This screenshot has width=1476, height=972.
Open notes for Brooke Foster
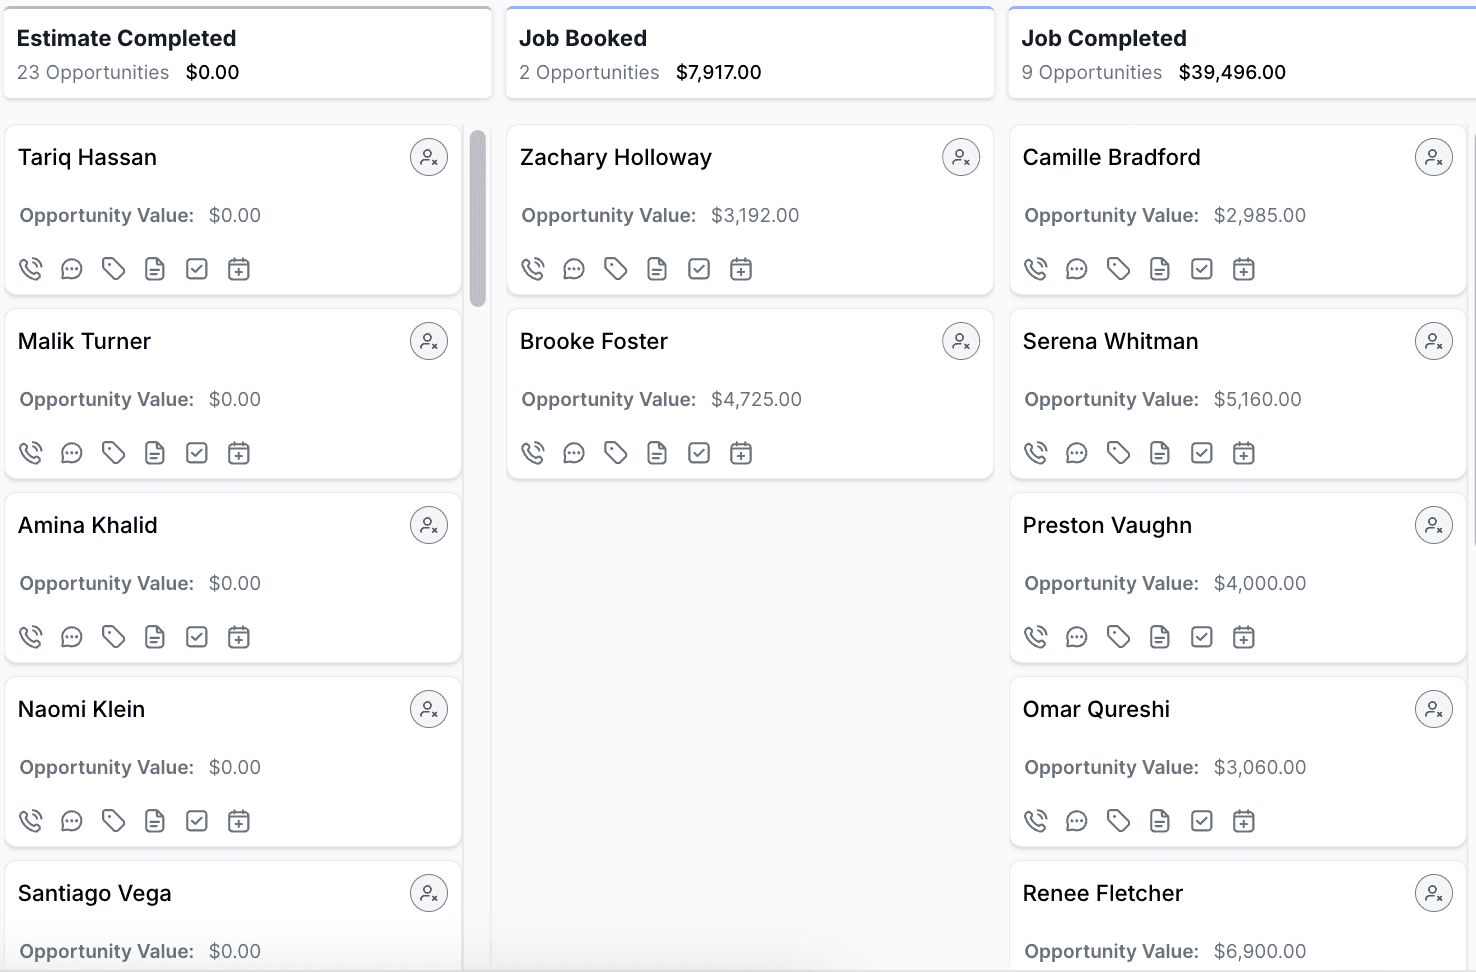click(657, 453)
